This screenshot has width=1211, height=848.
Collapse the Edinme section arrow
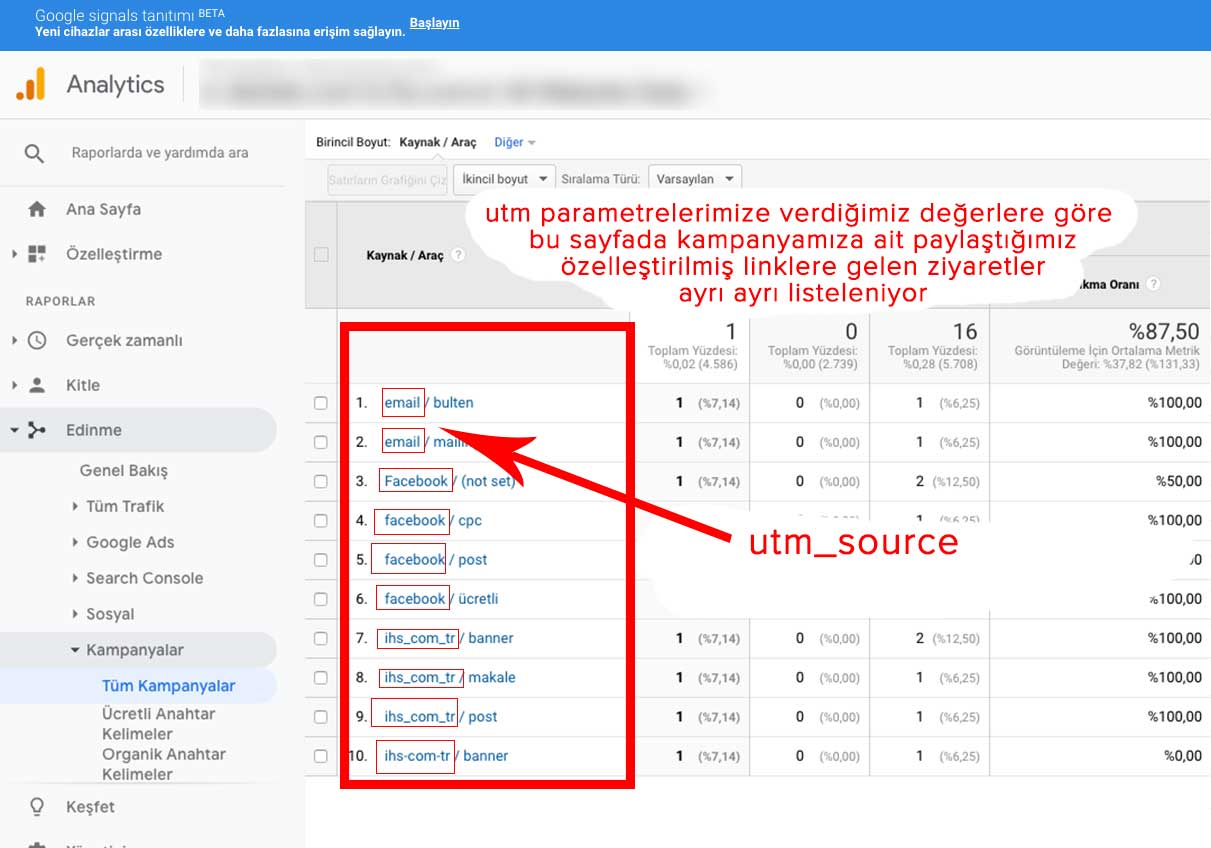click(15, 430)
